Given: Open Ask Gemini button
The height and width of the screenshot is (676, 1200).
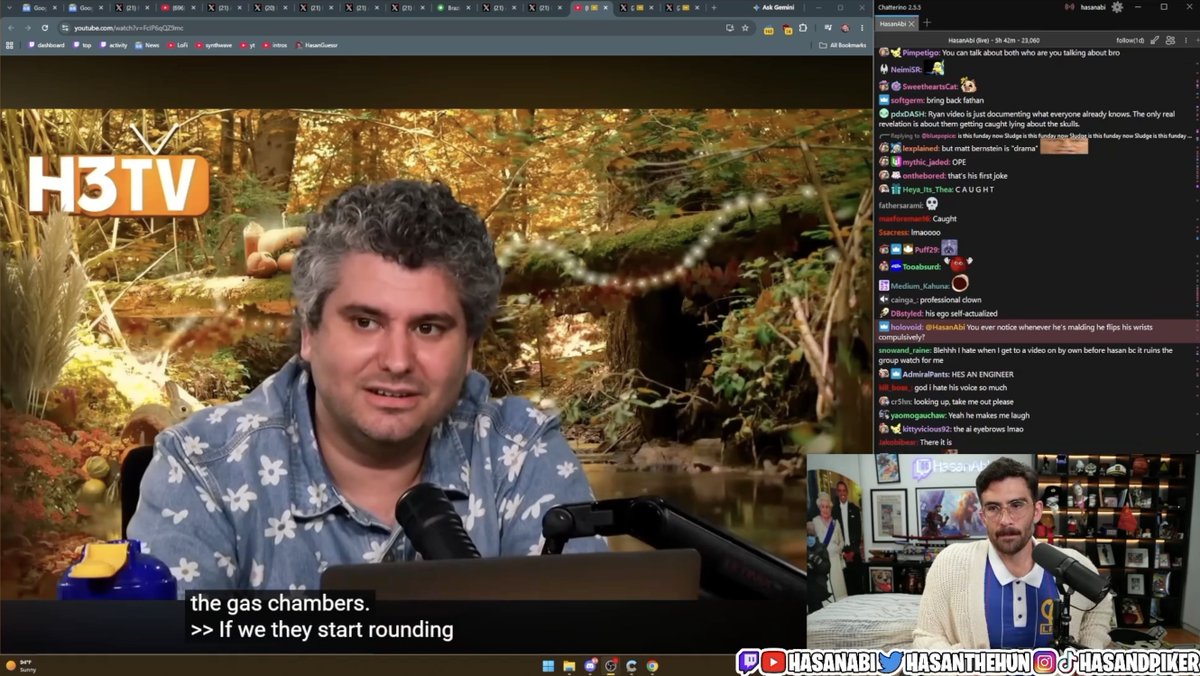Looking at the screenshot, I should pyautogui.click(x=776, y=7).
